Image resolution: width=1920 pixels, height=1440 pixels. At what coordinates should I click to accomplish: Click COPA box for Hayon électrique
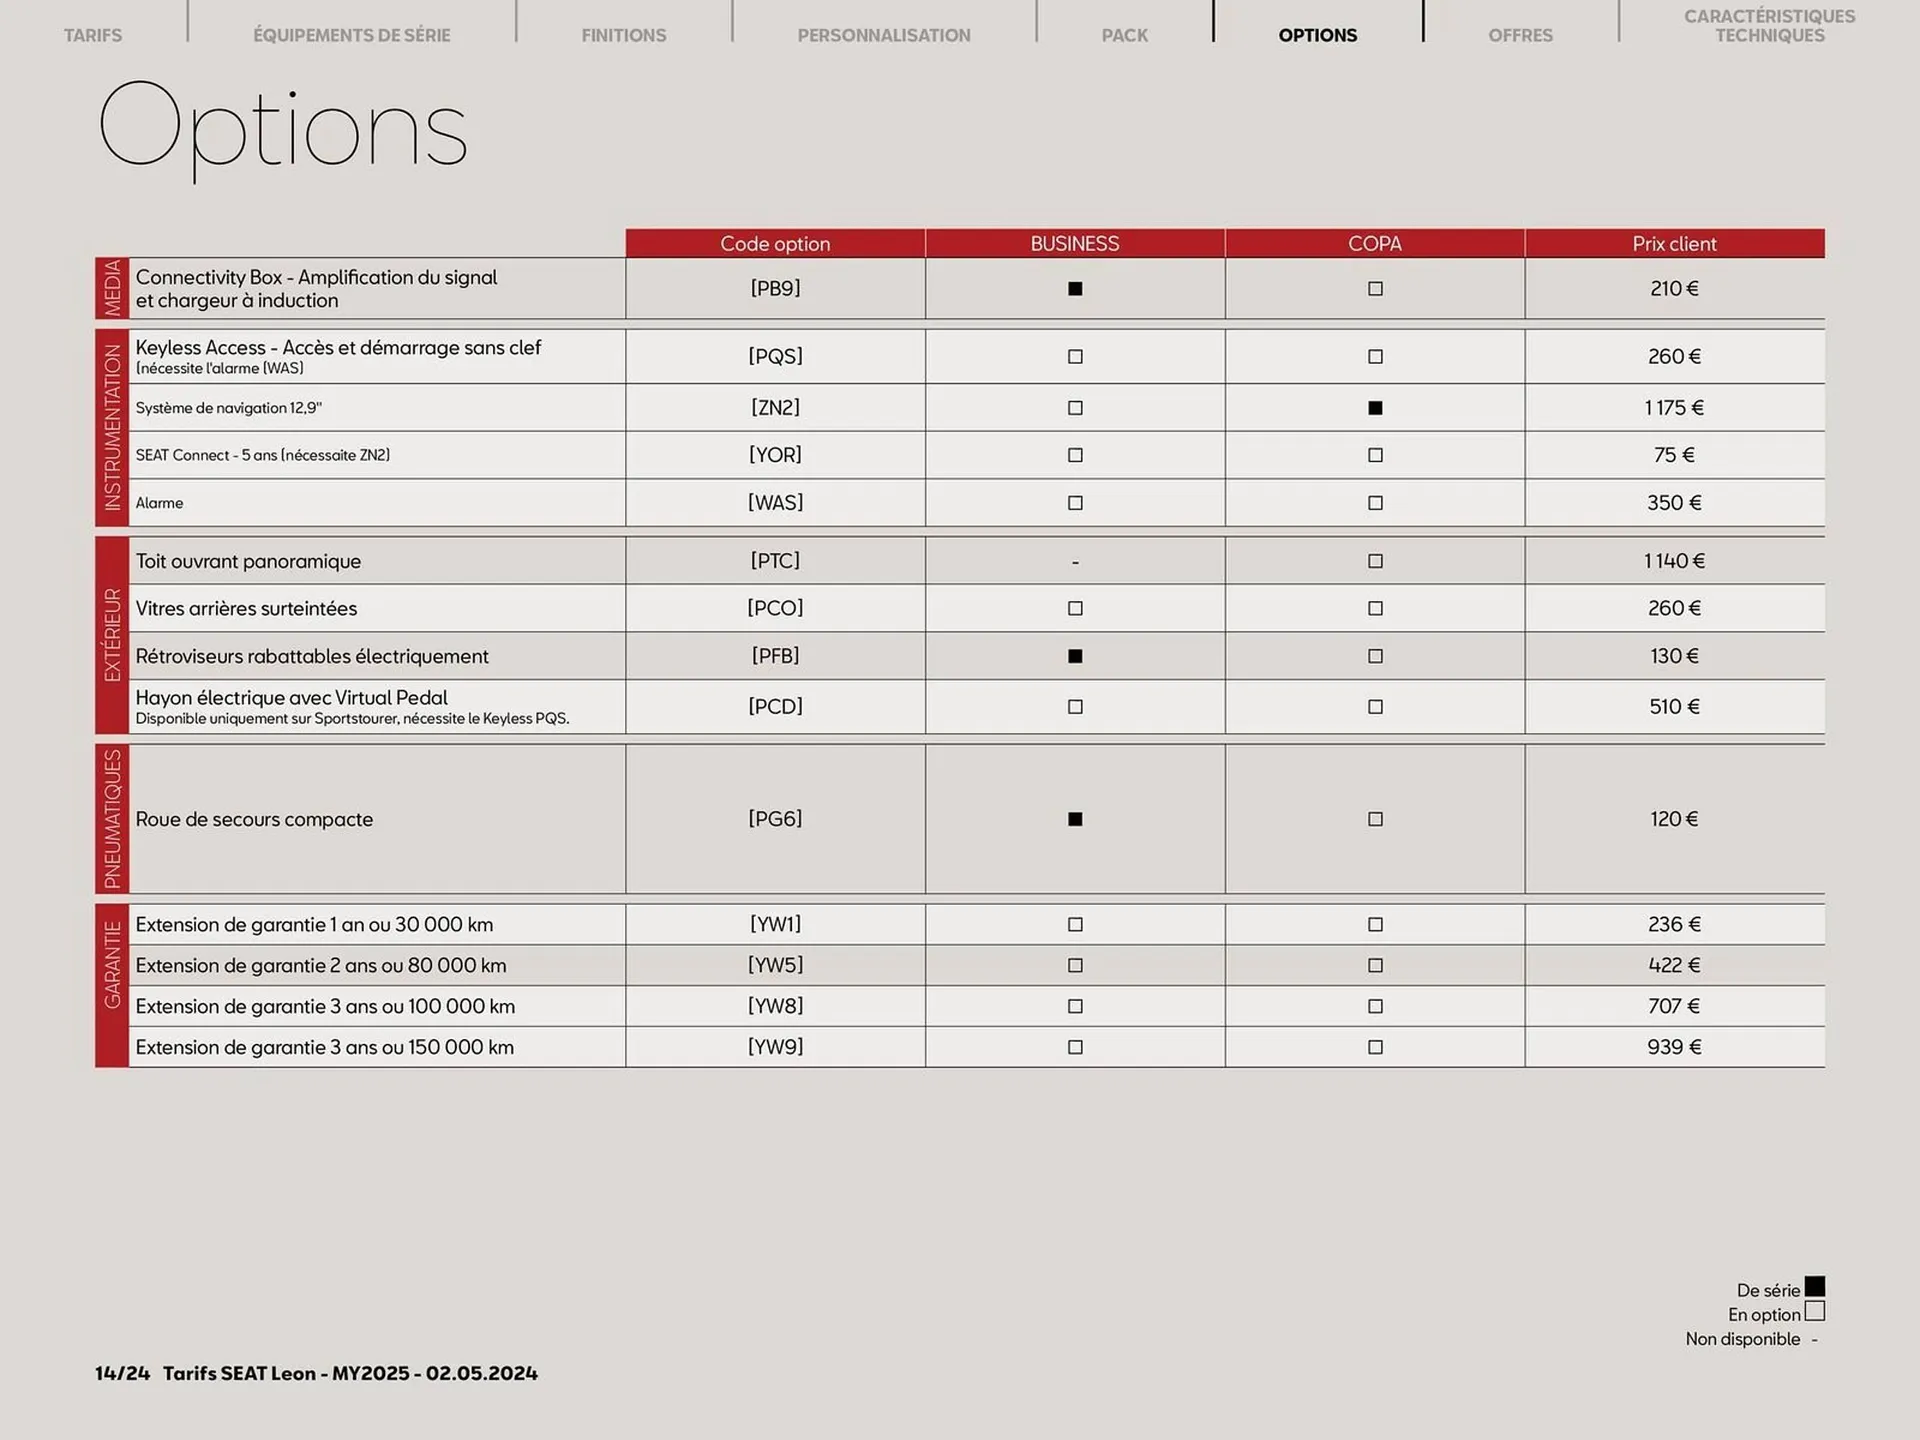(1375, 707)
